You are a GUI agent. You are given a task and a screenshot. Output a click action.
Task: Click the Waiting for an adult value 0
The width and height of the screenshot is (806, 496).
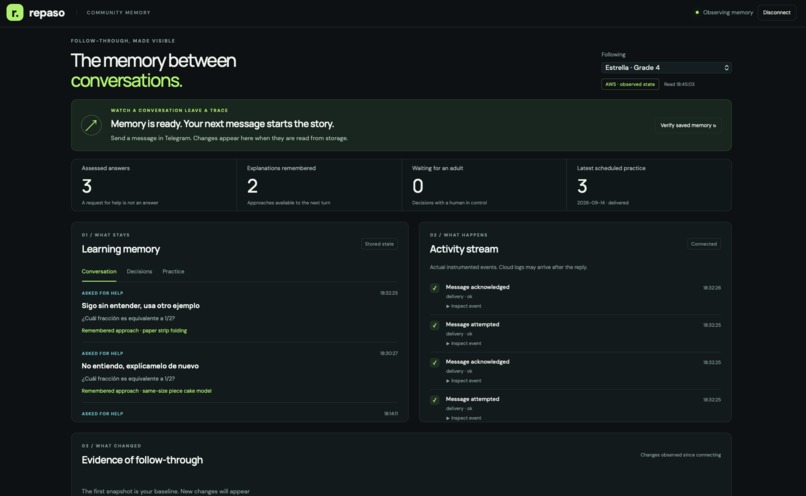coord(418,186)
